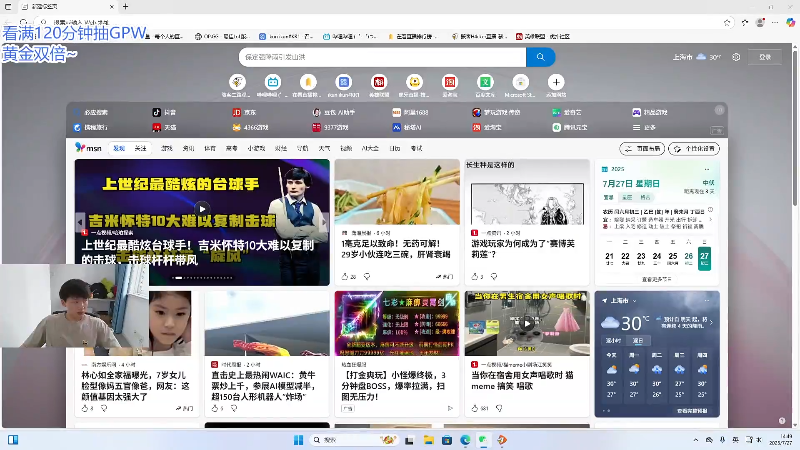800x450 pixels.
Task: Click the page layout button
Action: pyautogui.click(x=642, y=148)
